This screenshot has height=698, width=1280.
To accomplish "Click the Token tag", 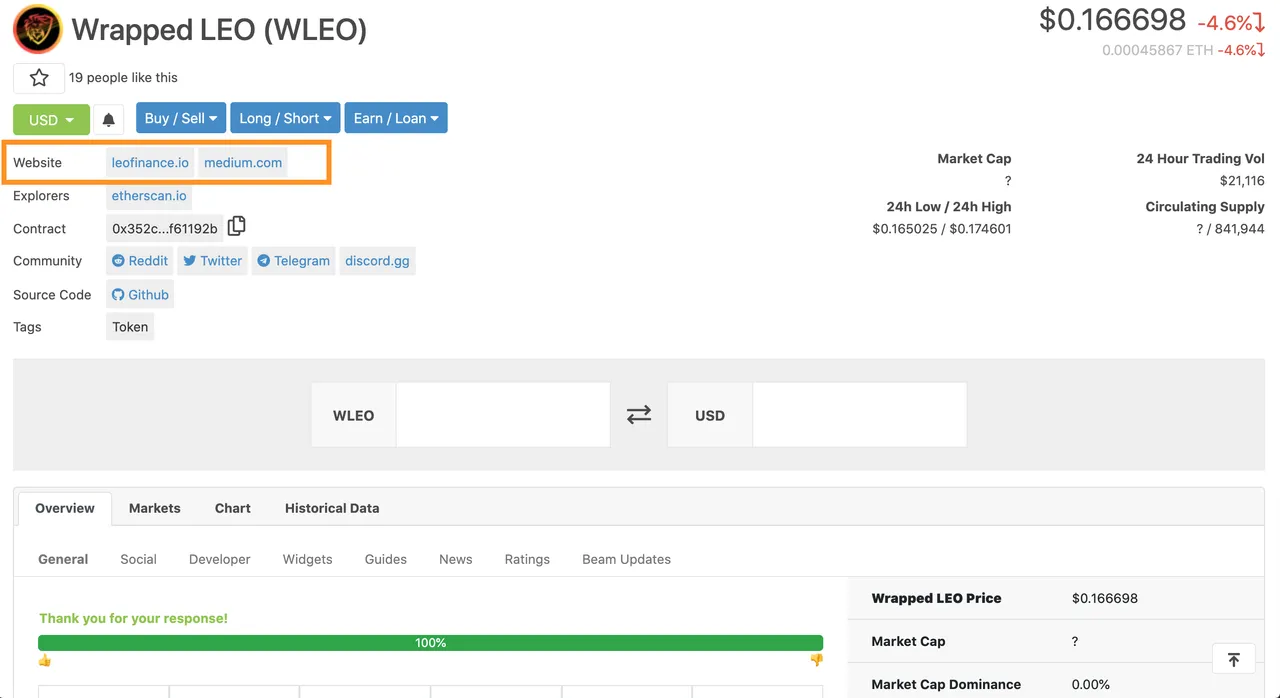I will [x=130, y=327].
